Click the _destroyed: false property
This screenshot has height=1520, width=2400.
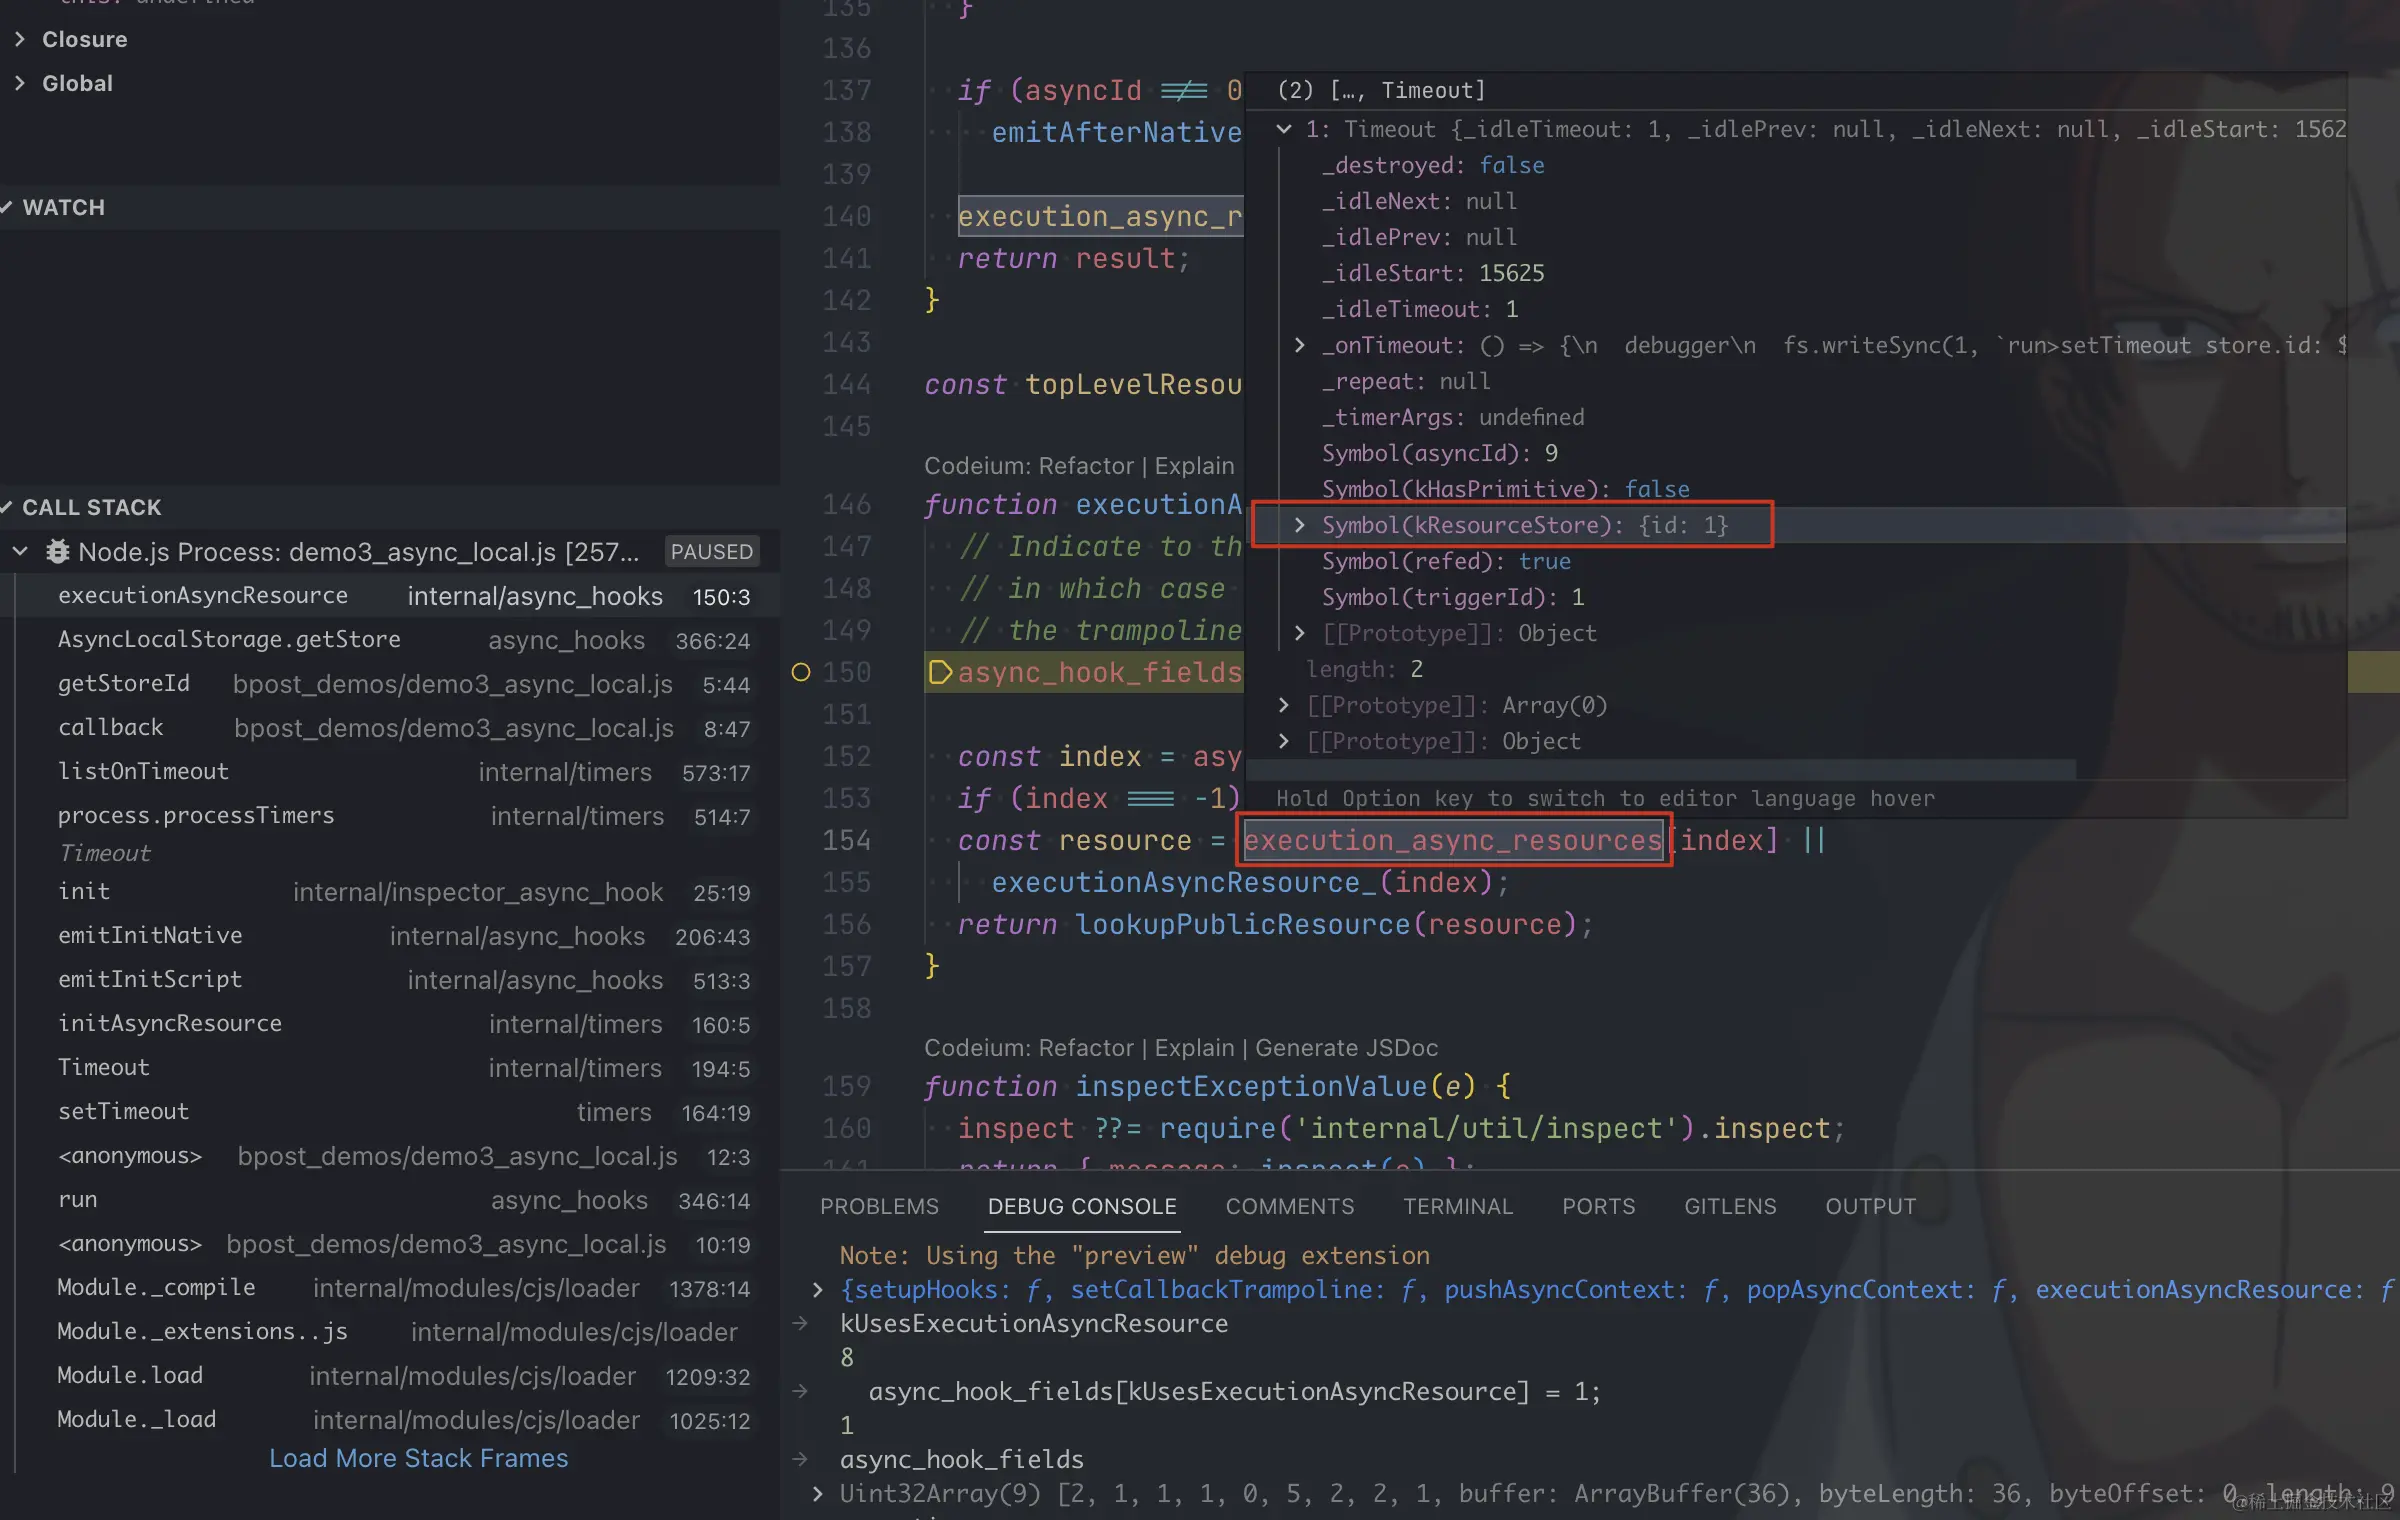point(1432,165)
